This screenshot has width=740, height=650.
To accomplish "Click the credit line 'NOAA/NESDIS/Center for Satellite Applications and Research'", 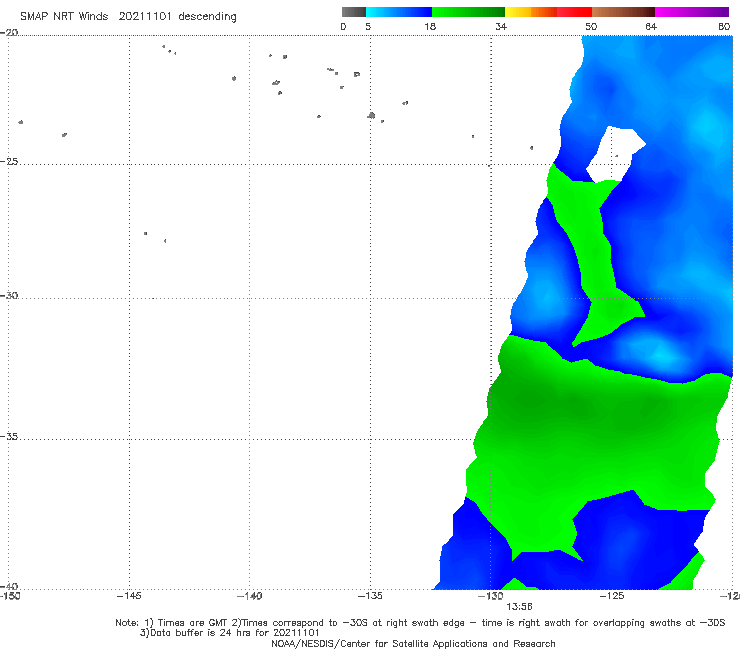I will click(413, 643).
